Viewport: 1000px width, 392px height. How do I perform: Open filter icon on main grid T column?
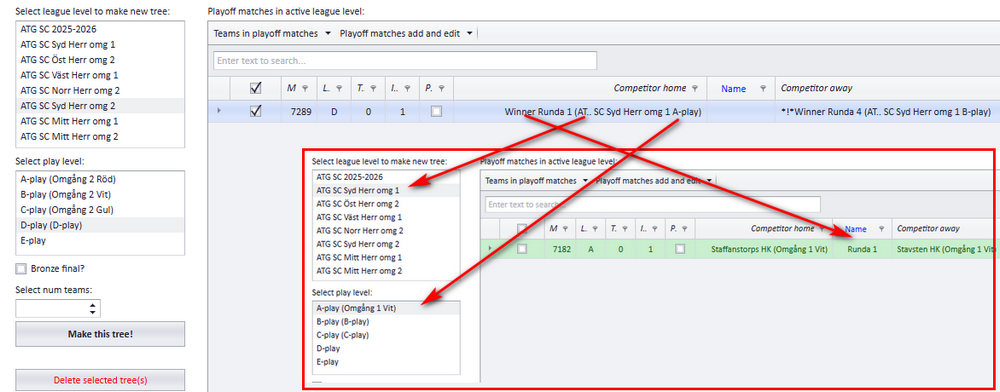(x=373, y=89)
